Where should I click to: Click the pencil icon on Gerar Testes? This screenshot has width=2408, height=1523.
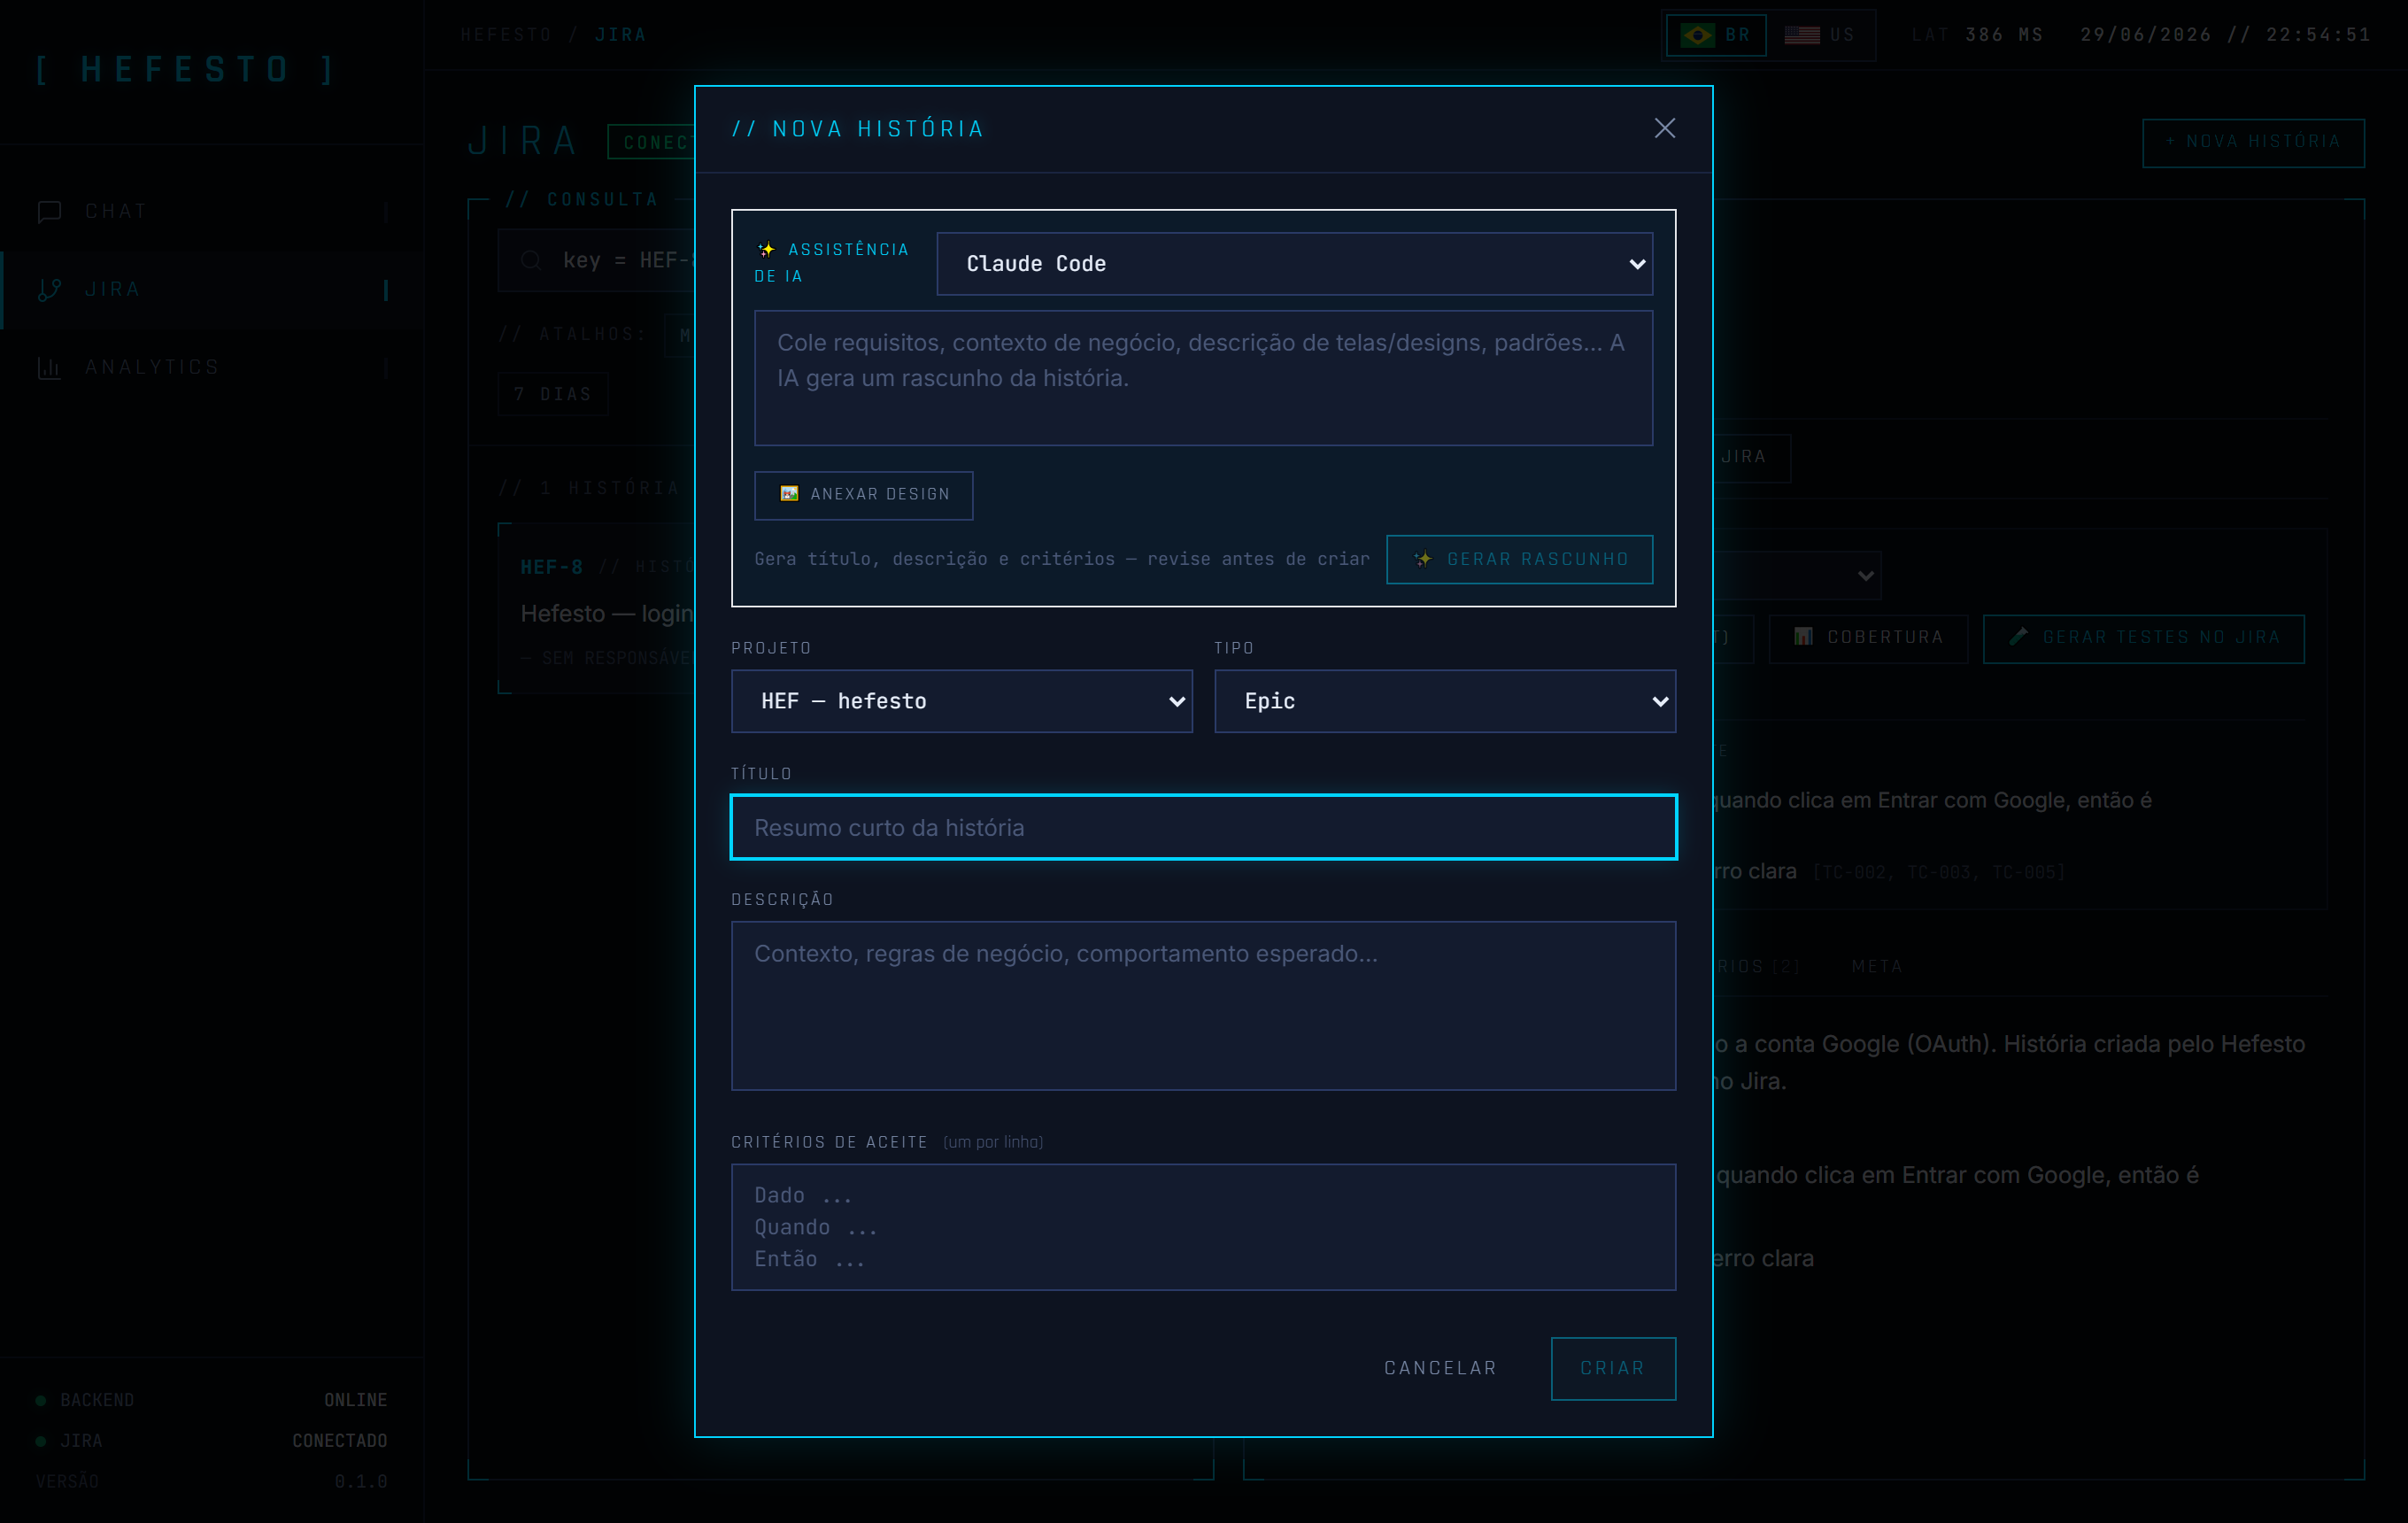point(2019,636)
